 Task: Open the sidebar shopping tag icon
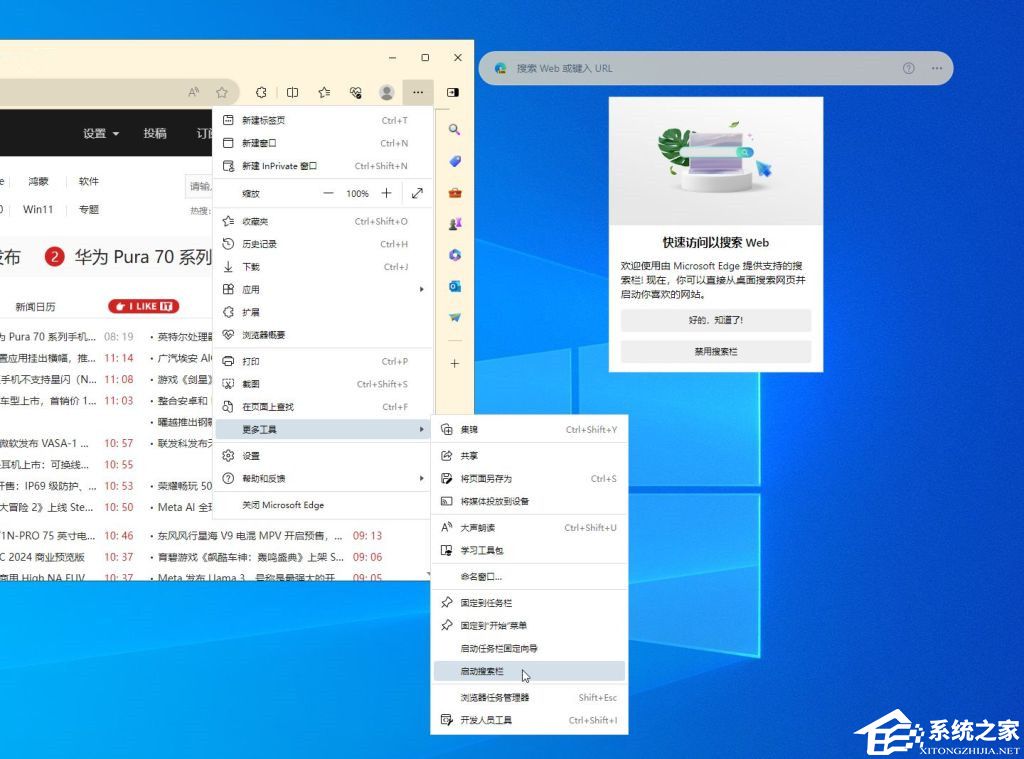point(455,161)
